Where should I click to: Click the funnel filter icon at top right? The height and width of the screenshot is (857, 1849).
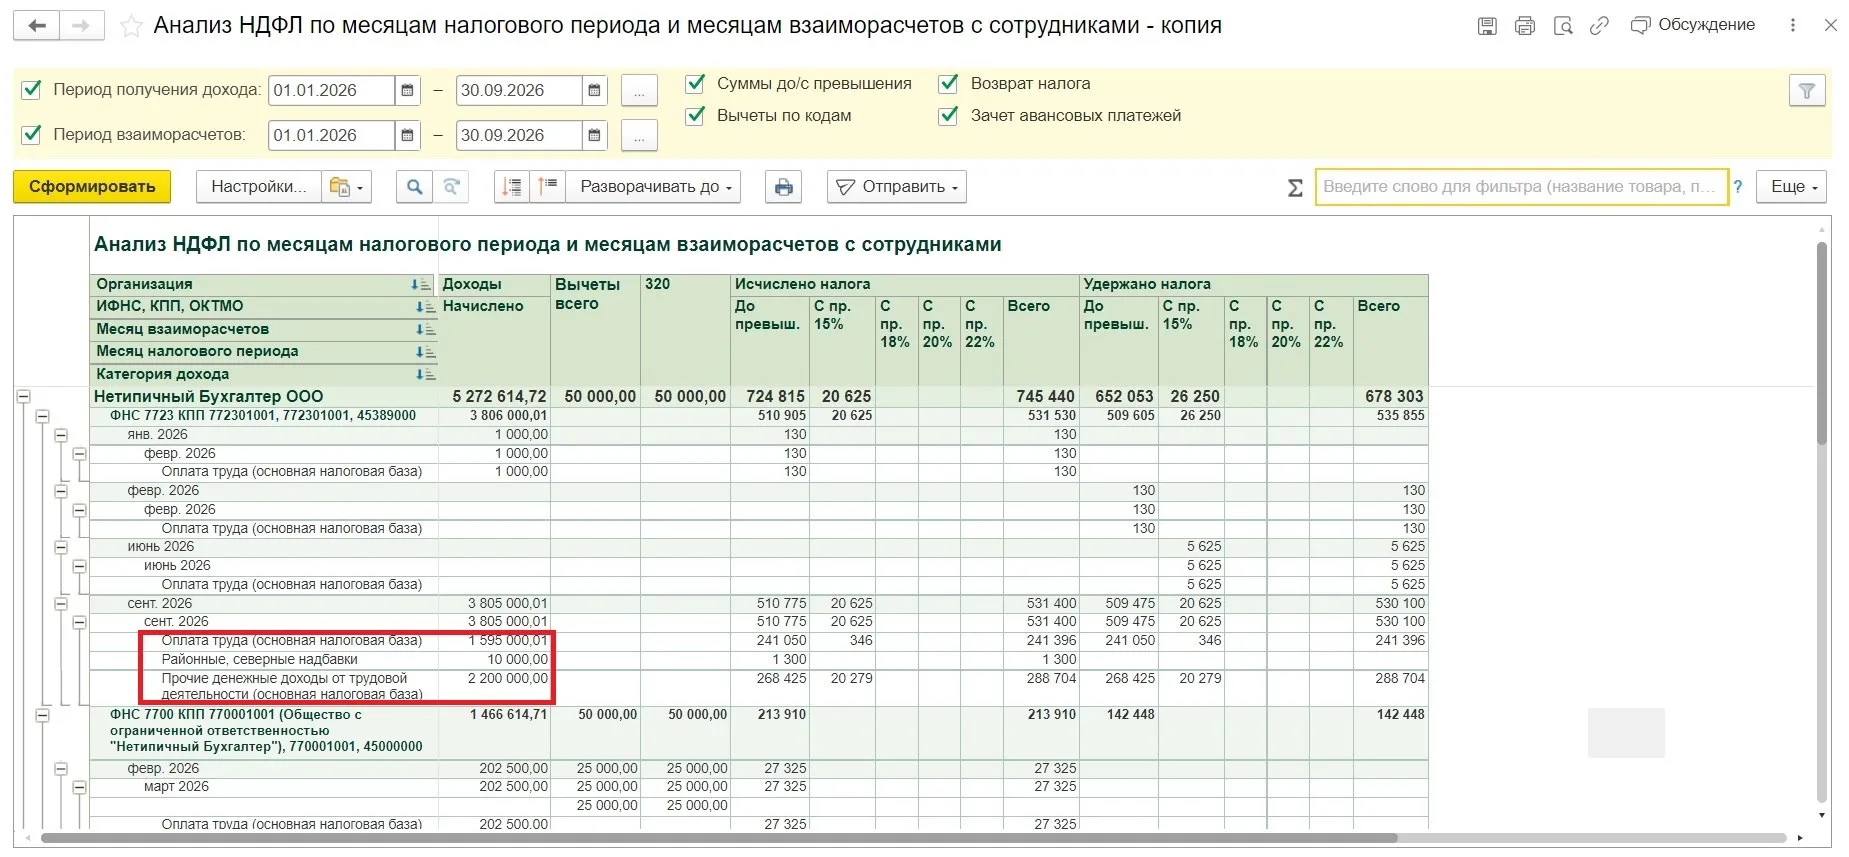[1807, 91]
